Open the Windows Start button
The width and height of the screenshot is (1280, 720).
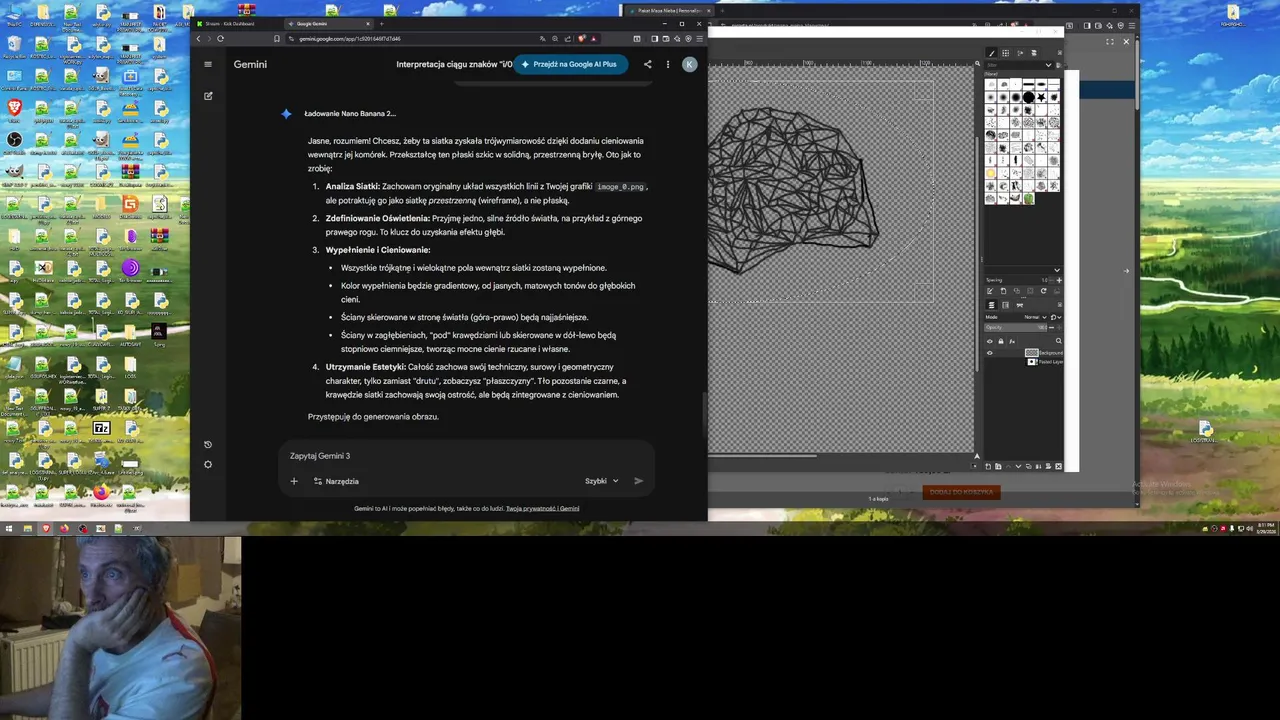pos(9,528)
